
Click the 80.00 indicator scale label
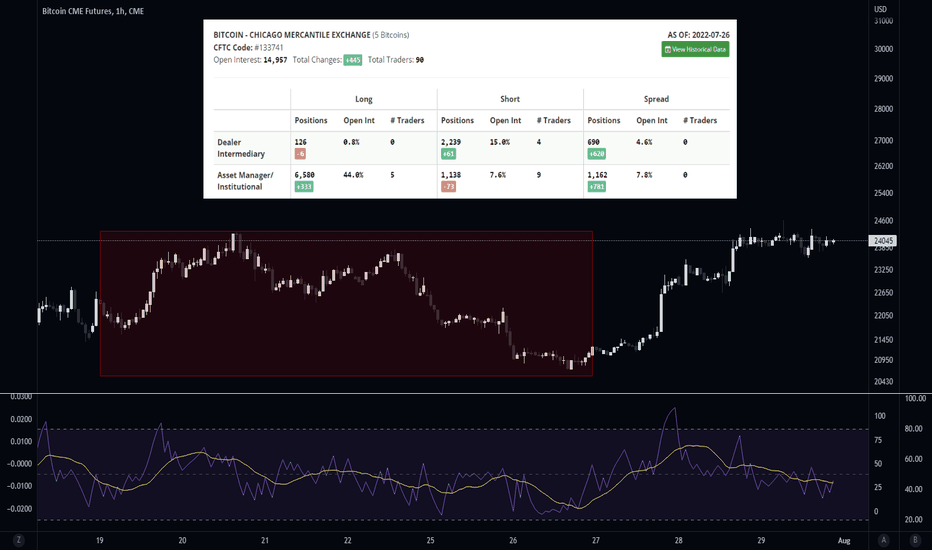(x=914, y=429)
